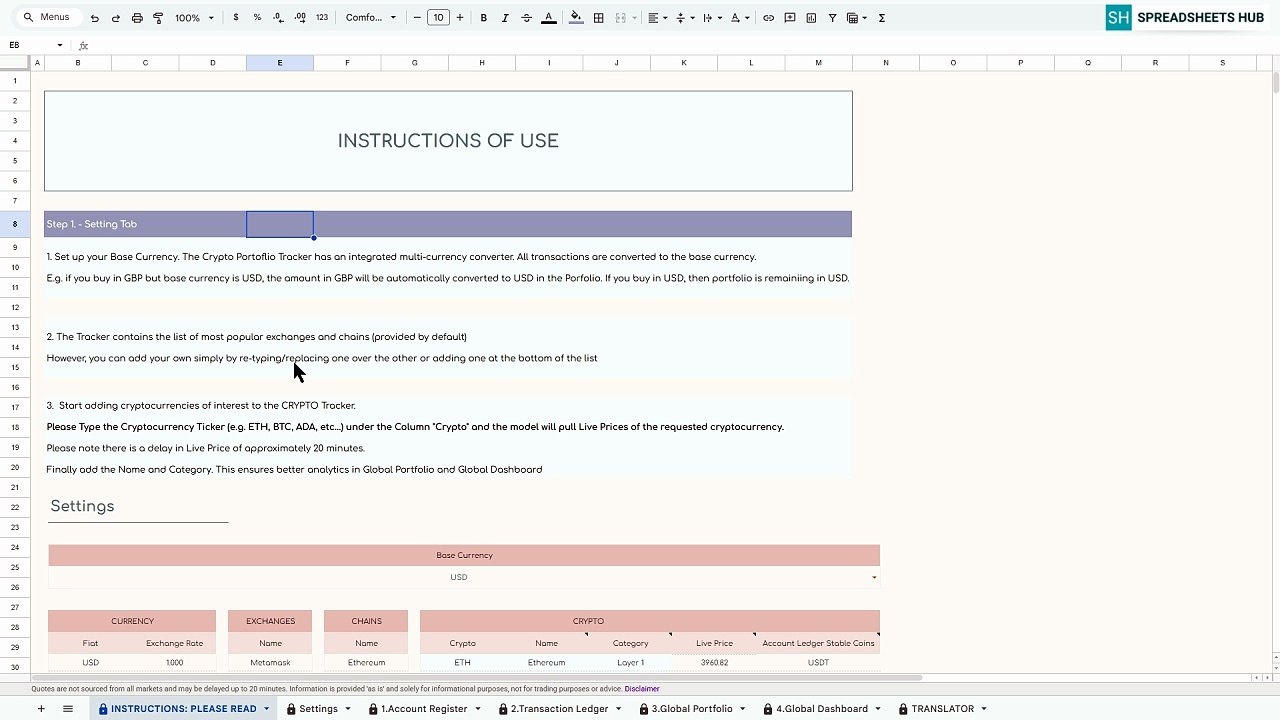1280x720 pixels.
Task: Click the vertical scrollbar thumb
Action: click(1275, 83)
